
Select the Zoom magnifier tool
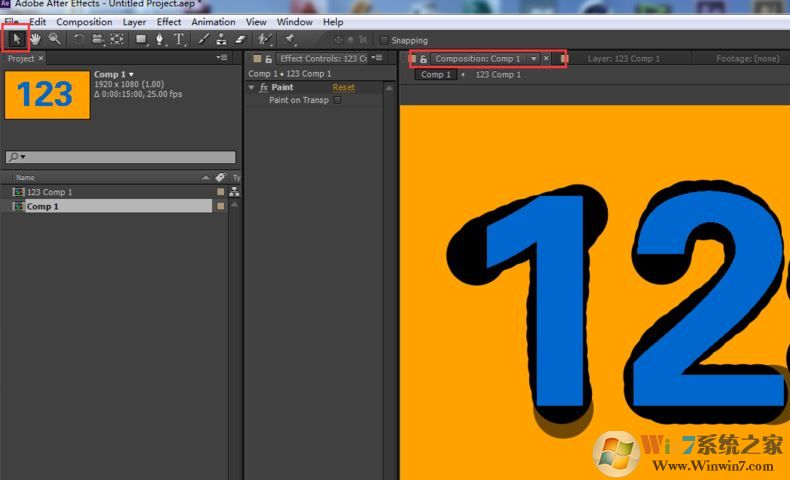coord(54,39)
